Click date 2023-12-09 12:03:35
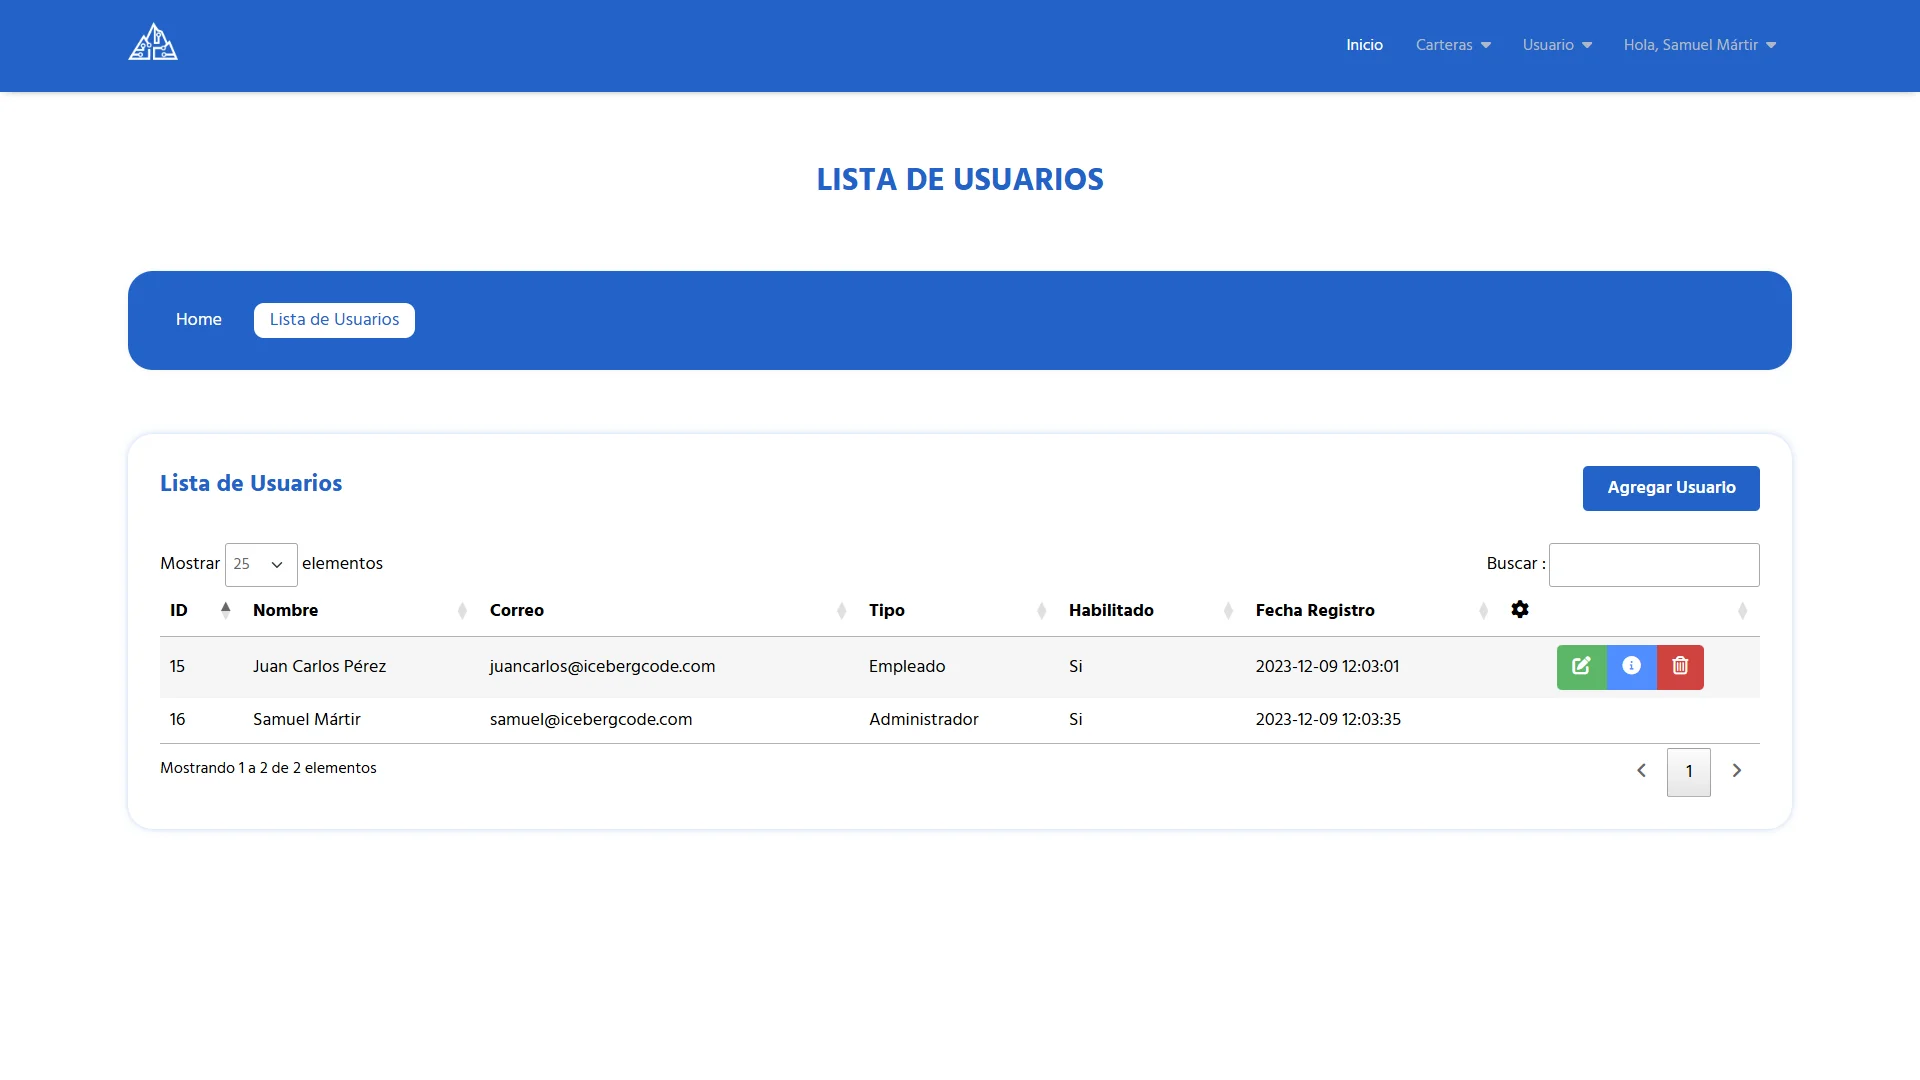 click(x=1328, y=720)
